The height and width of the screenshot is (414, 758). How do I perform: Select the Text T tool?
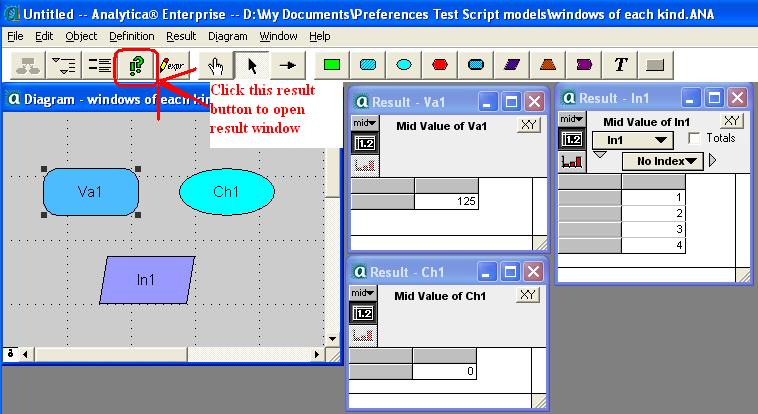[620, 65]
